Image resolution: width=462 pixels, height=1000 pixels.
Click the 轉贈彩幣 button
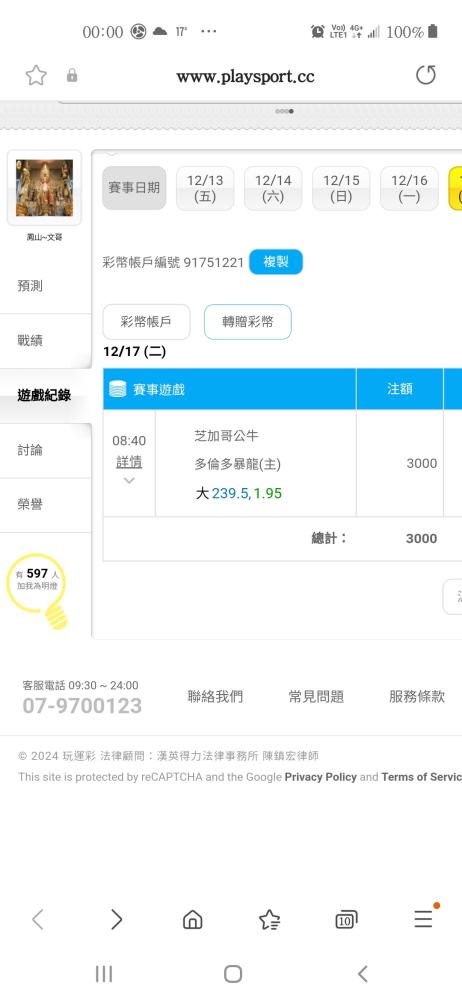(248, 322)
